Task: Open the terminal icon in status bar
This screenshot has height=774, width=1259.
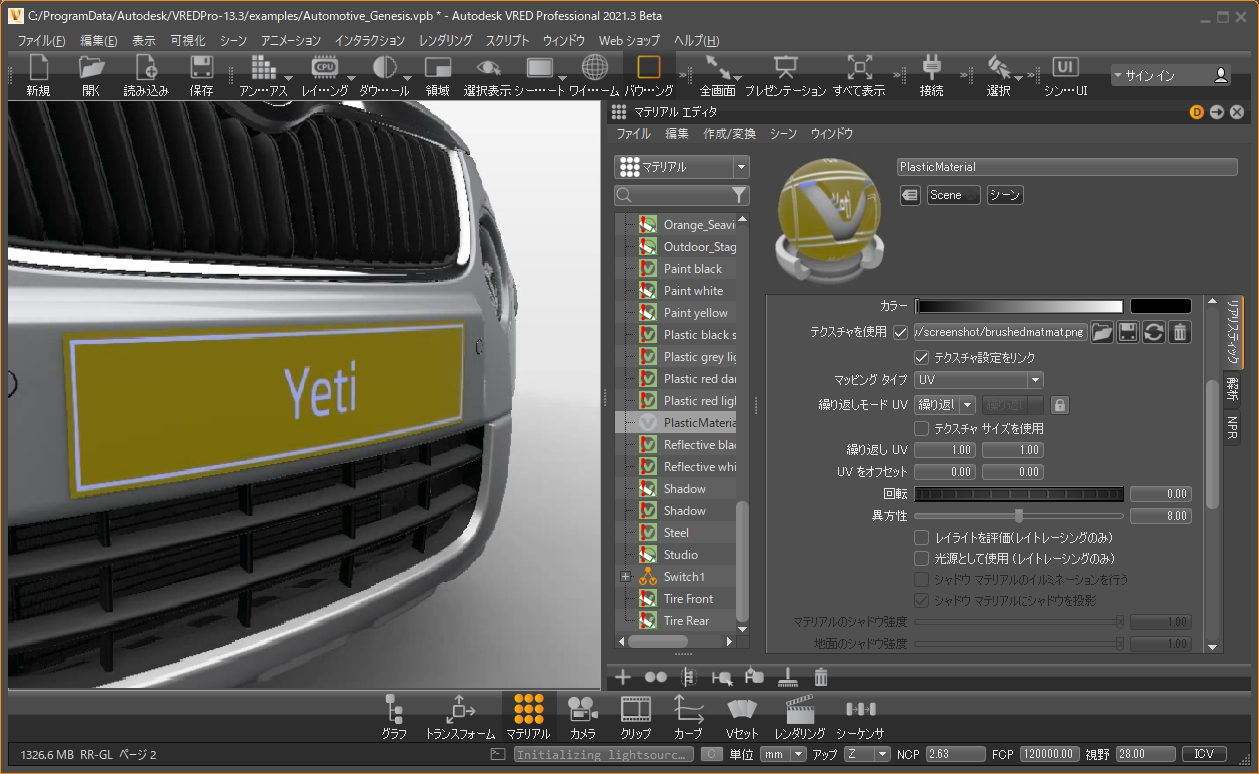Action: click(x=498, y=754)
